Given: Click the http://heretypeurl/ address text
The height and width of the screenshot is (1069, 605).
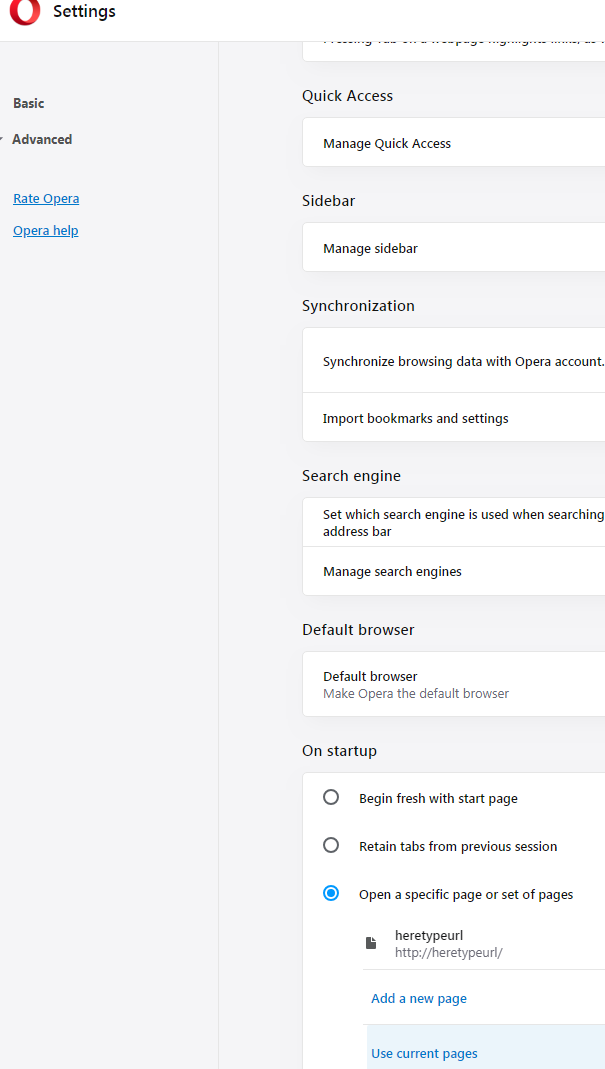Looking at the screenshot, I should tap(449, 952).
